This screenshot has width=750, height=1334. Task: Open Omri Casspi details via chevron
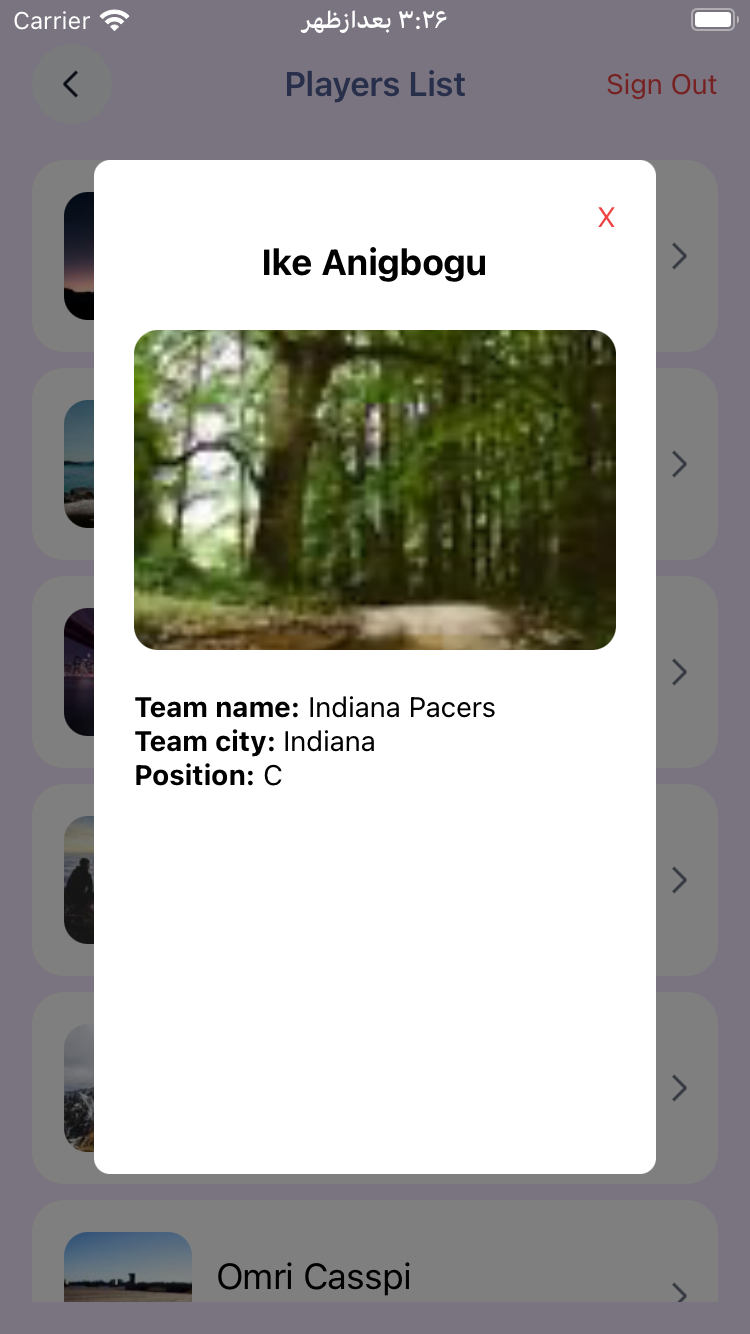[679, 1293]
